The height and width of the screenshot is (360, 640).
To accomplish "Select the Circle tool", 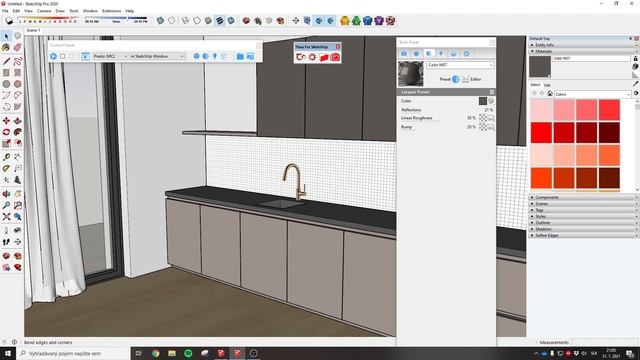I will pos(6,84).
